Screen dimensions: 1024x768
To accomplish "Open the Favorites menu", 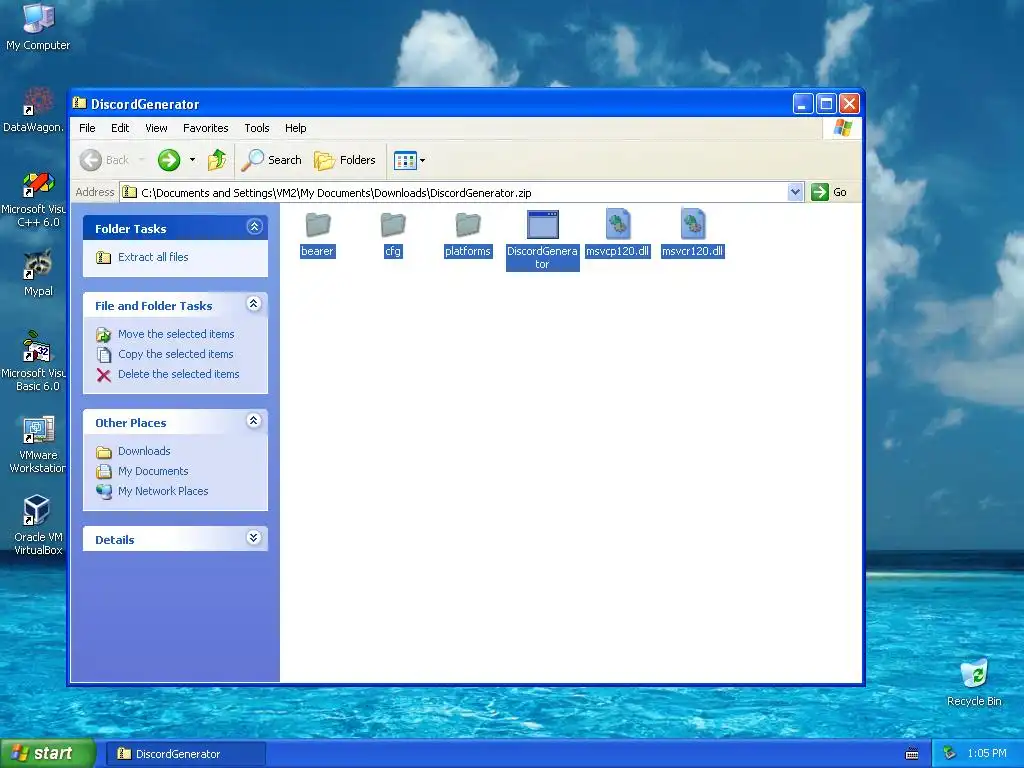I will tap(206, 128).
